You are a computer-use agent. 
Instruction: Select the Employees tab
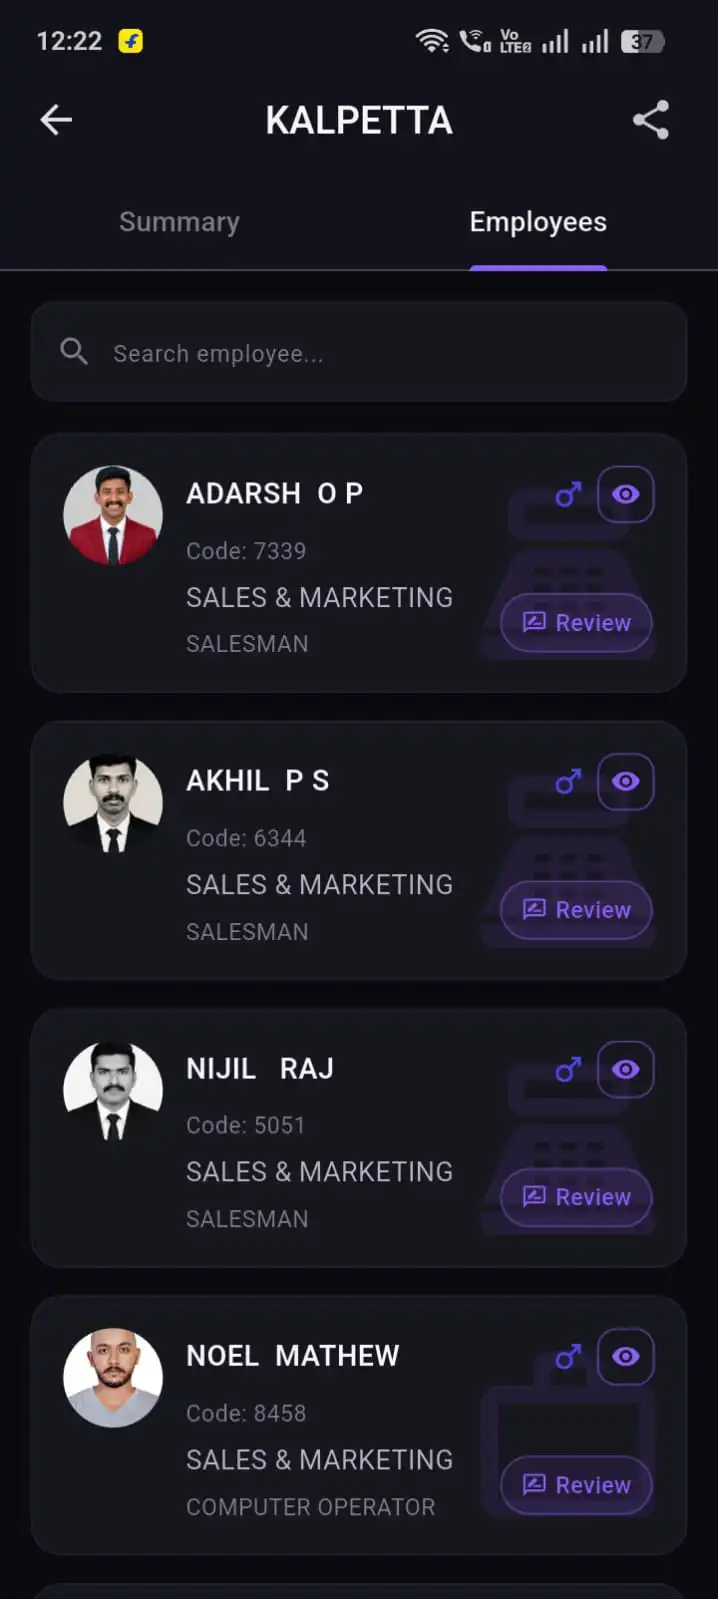538,222
